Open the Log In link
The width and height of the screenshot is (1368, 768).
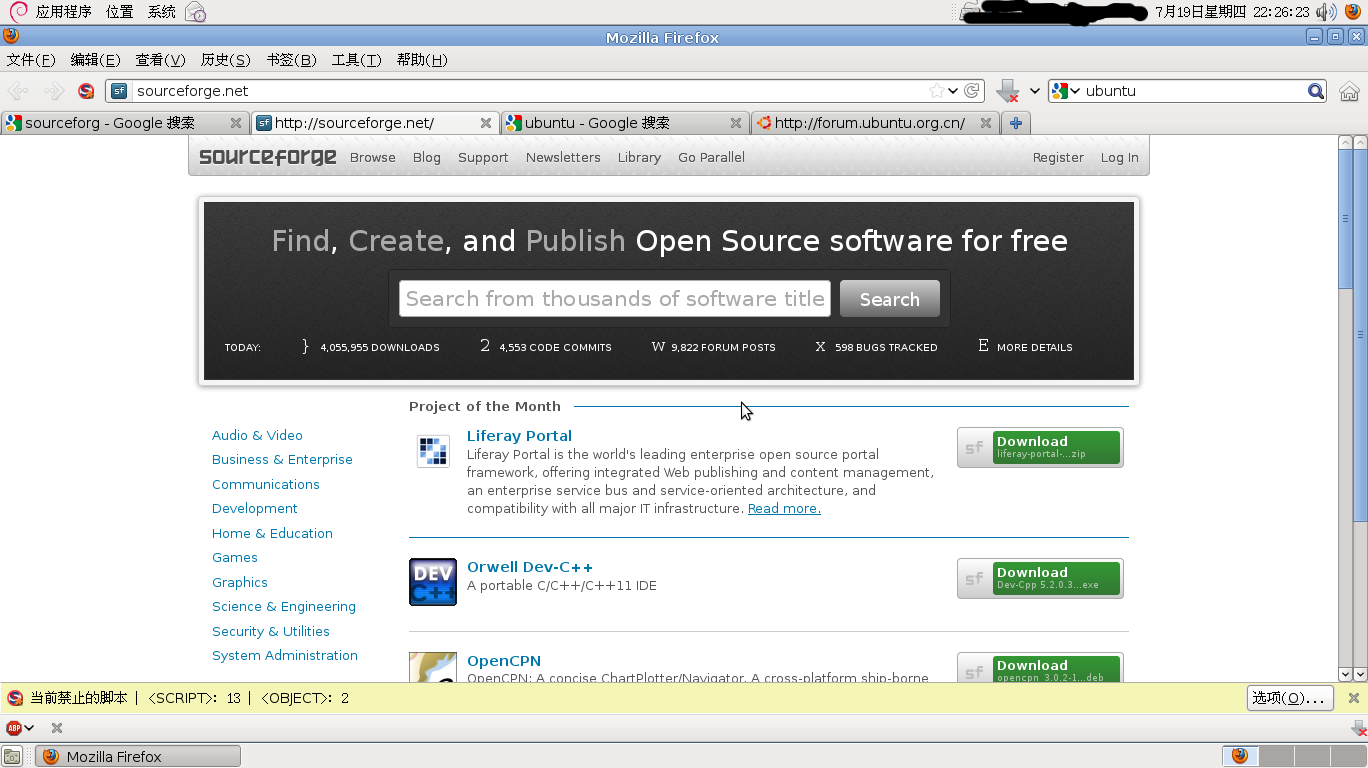coord(1119,158)
